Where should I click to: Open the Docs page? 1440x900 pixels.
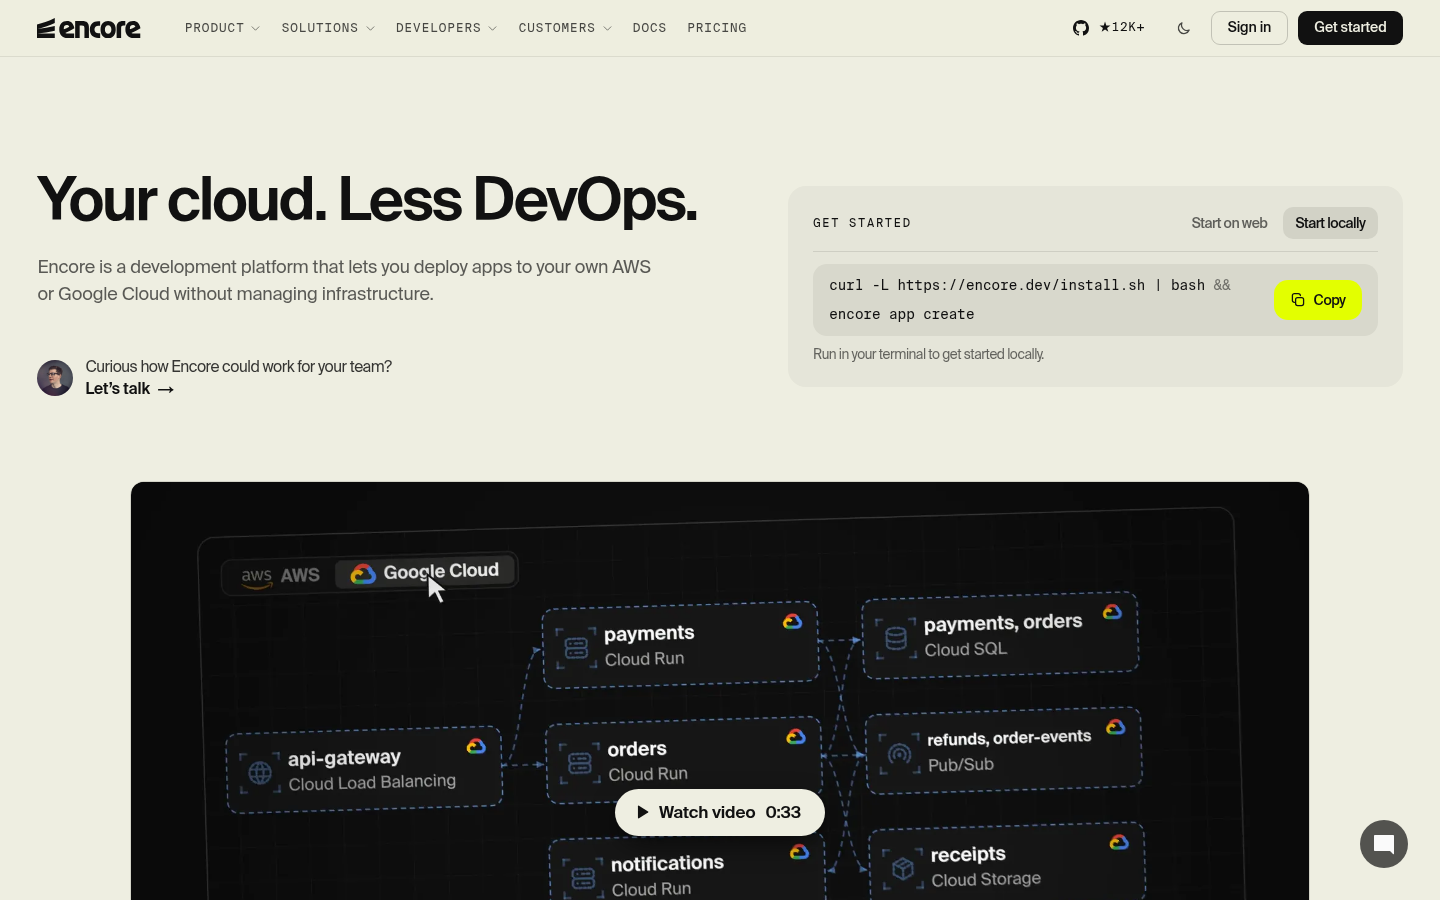click(x=649, y=28)
